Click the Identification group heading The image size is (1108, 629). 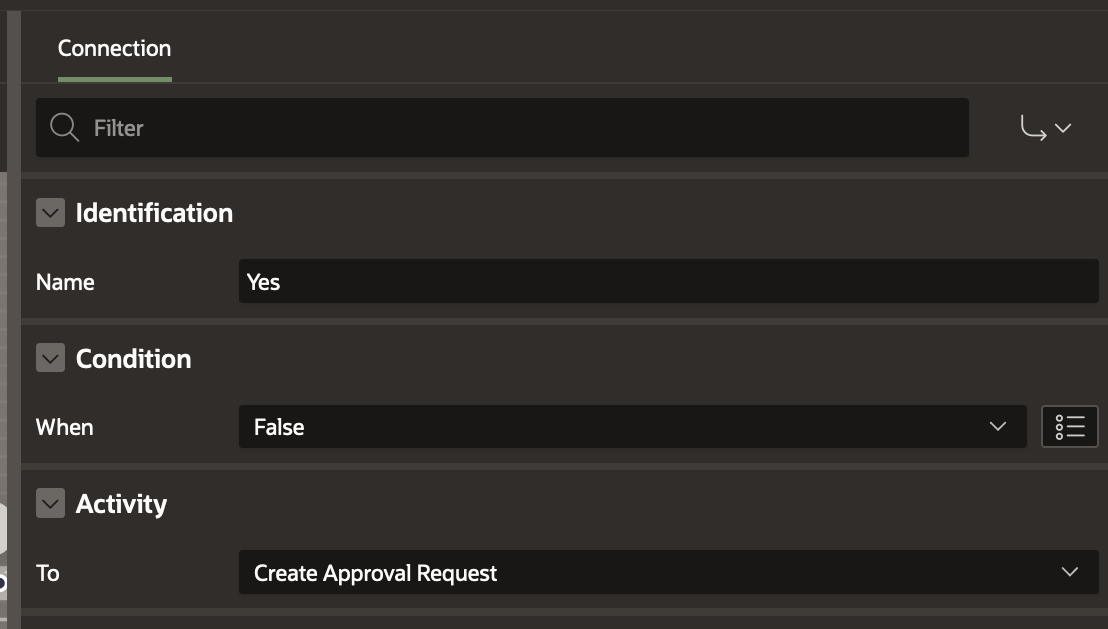tap(154, 213)
